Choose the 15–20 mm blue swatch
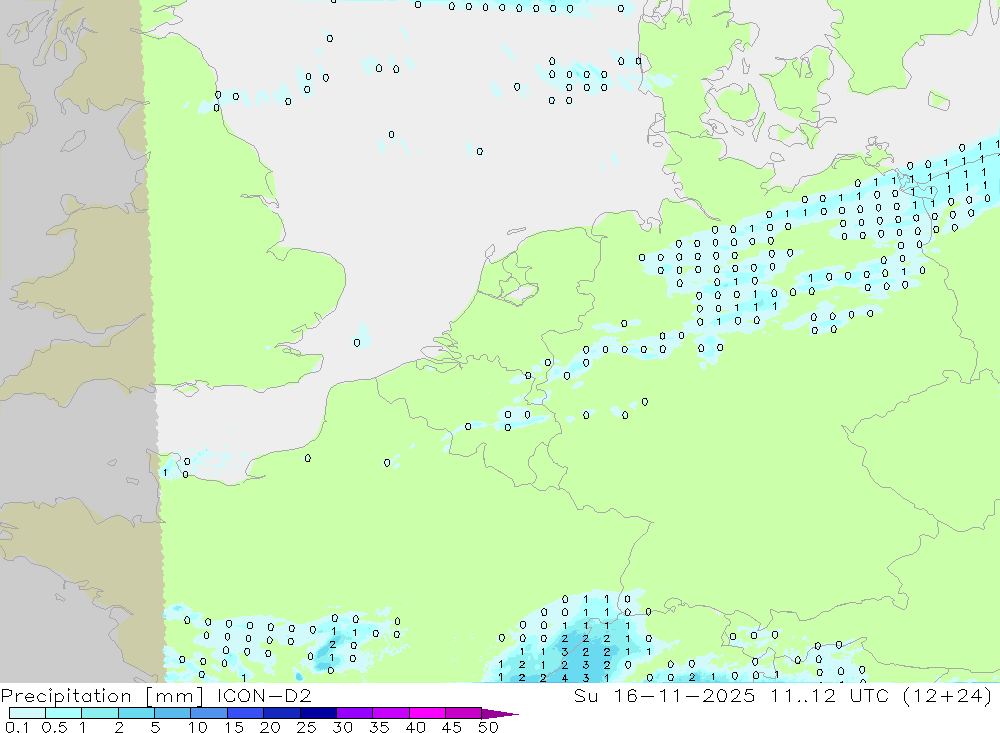 click(245, 713)
